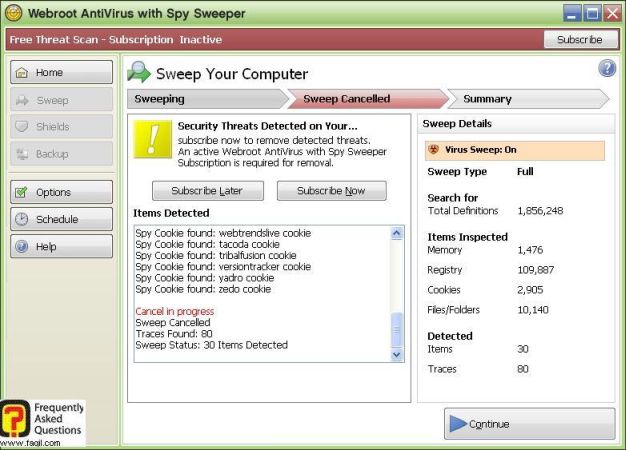Select 'zedo cookie' entry
Screen dimensions: 626x450
point(203,289)
